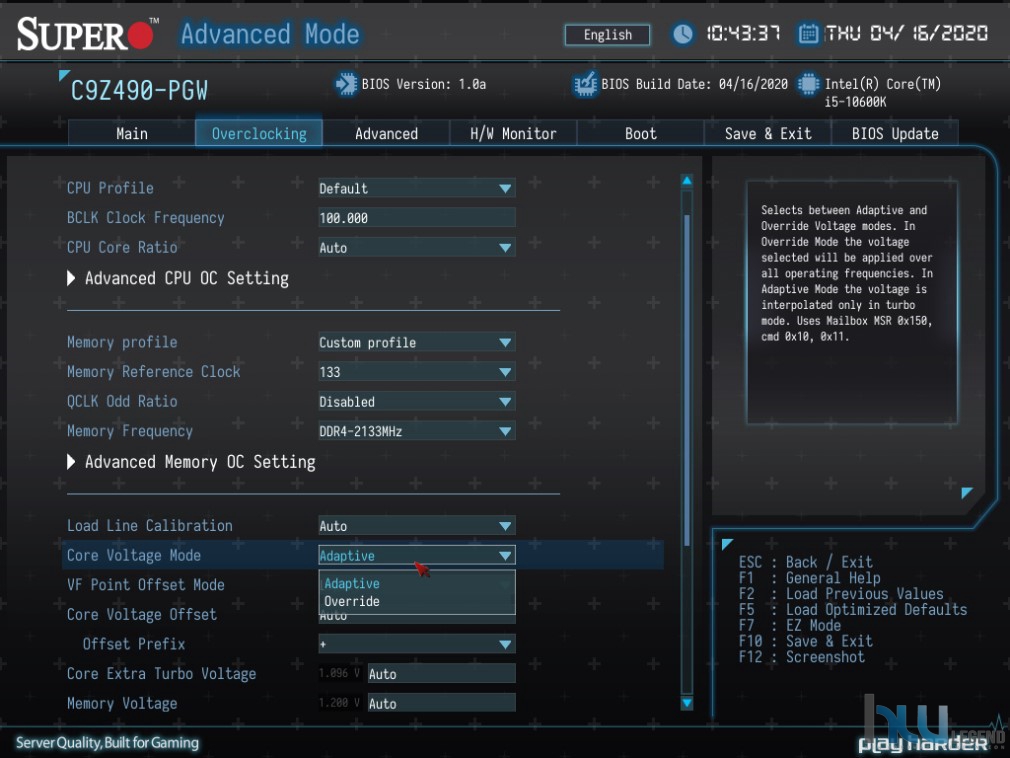Open the QCLK Odd Ratio dropdown
1010x758 pixels.
point(417,402)
